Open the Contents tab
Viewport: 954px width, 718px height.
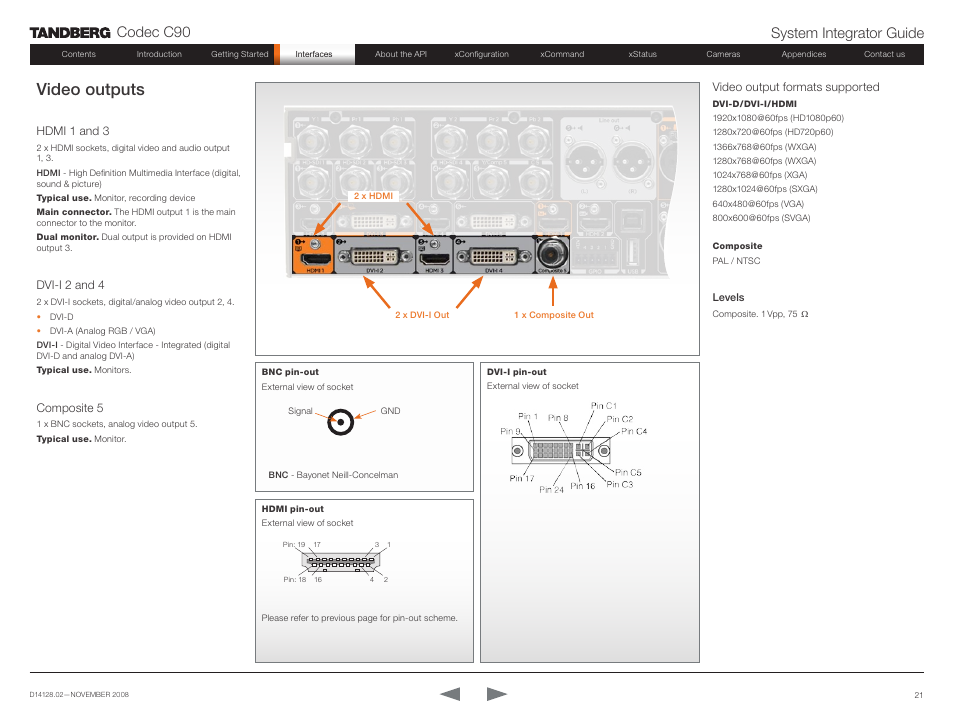(78, 54)
